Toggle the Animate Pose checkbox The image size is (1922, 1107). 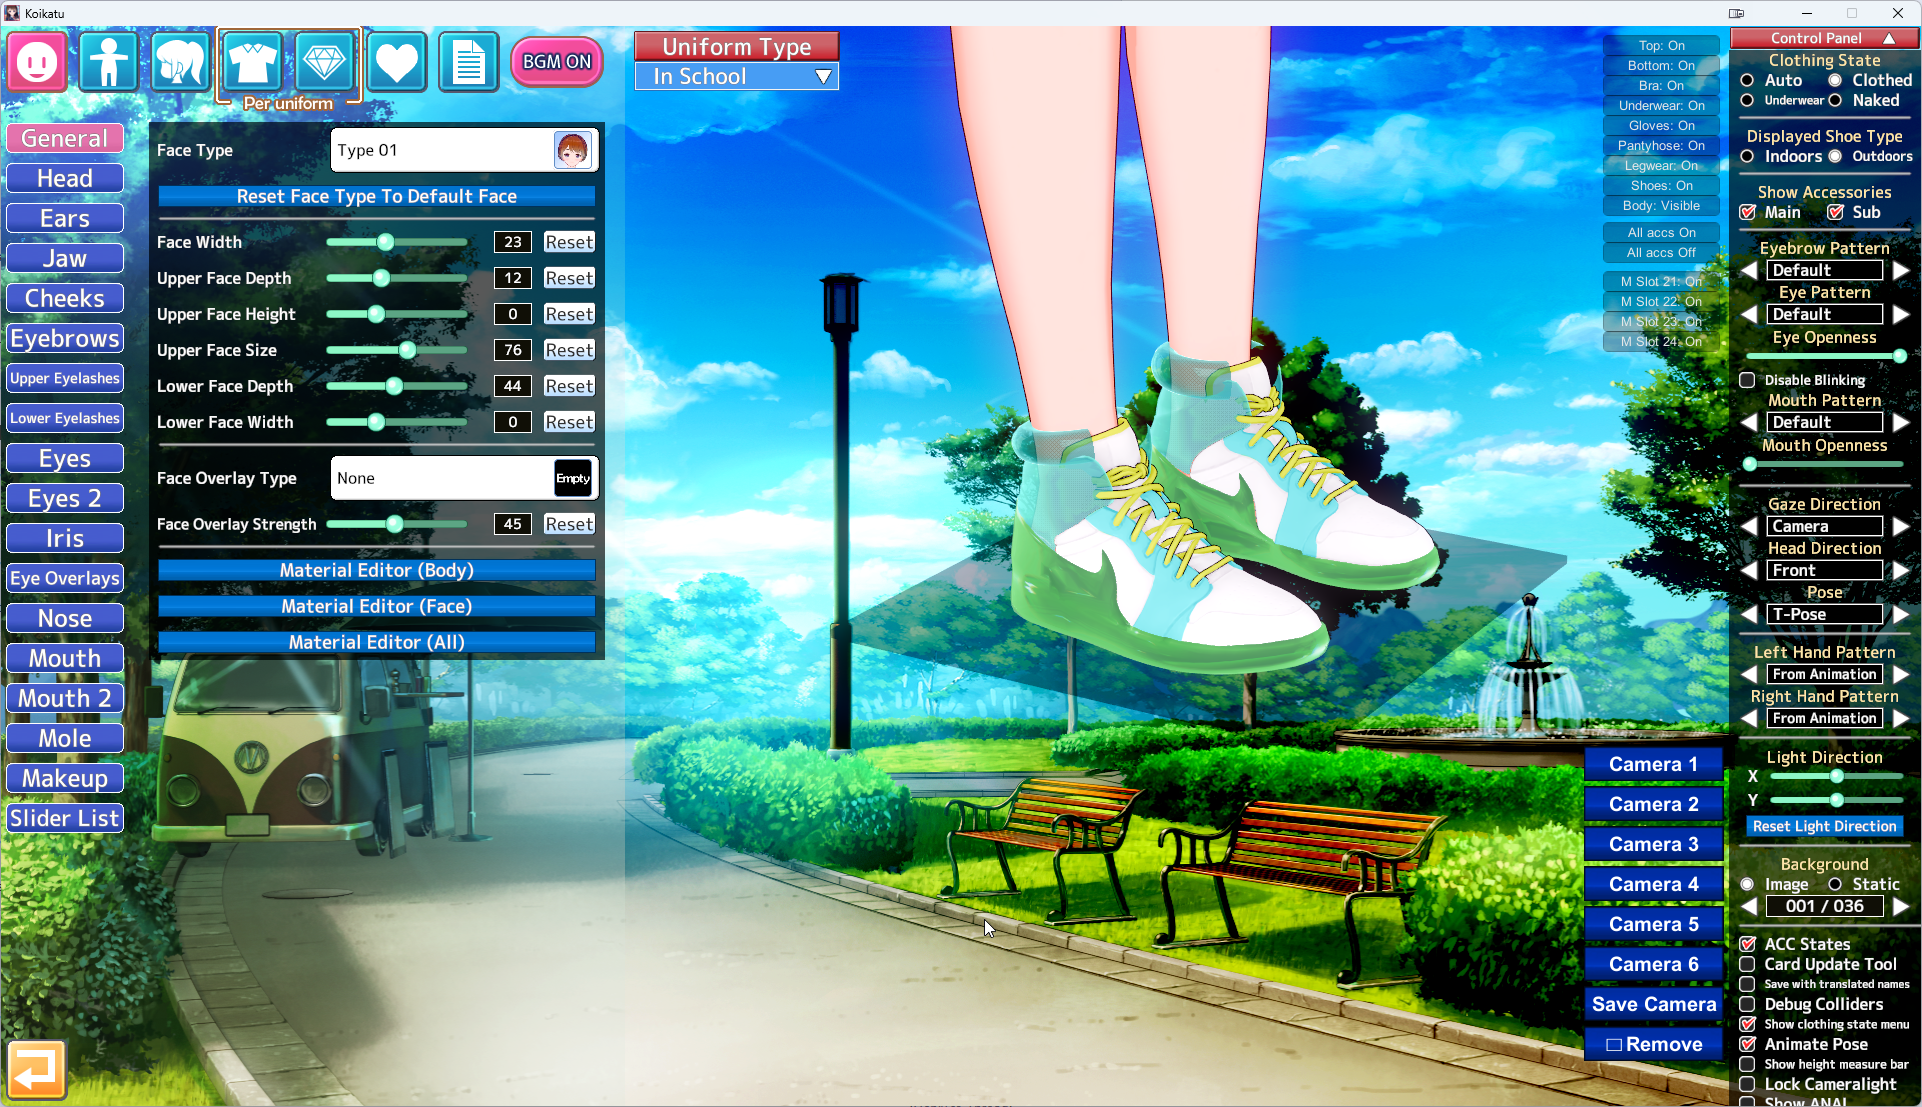[1747, 1044]
